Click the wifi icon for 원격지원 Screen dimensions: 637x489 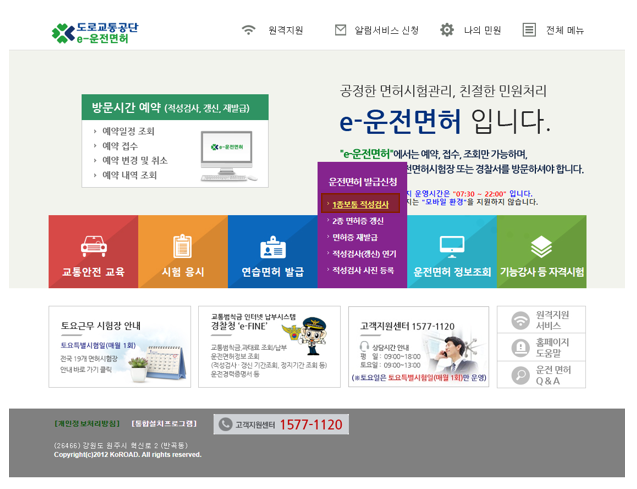tap(248, 30)
